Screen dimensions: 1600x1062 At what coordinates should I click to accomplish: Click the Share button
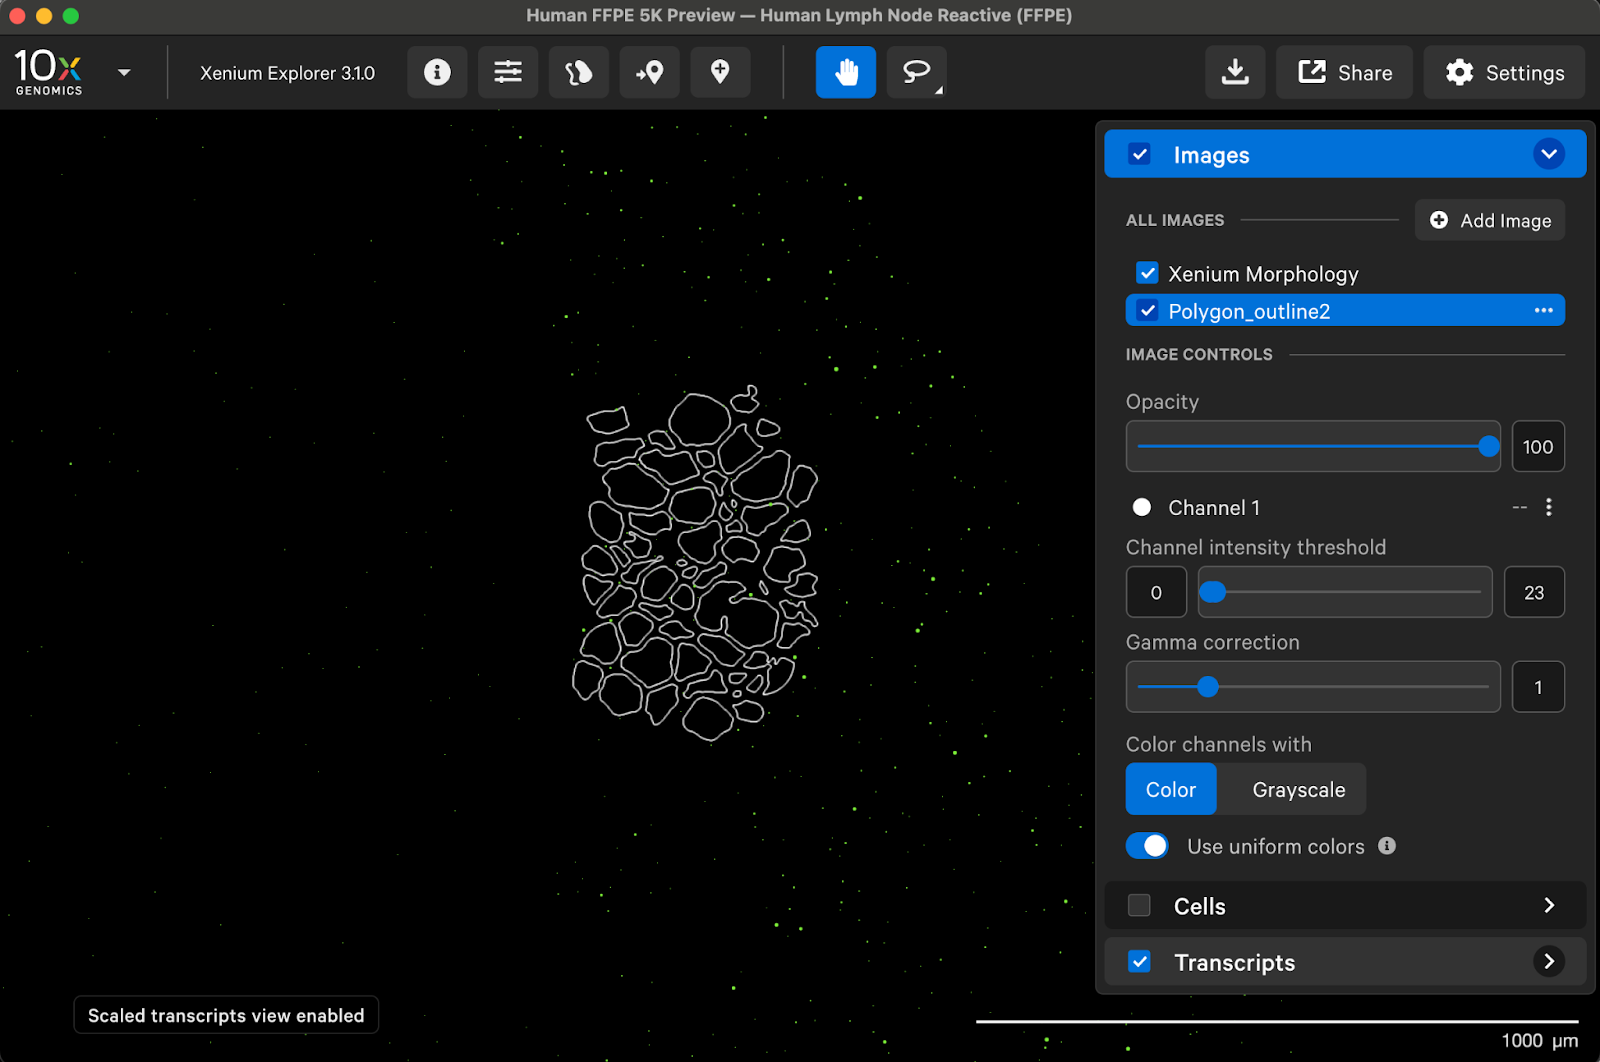point(1344,72)
